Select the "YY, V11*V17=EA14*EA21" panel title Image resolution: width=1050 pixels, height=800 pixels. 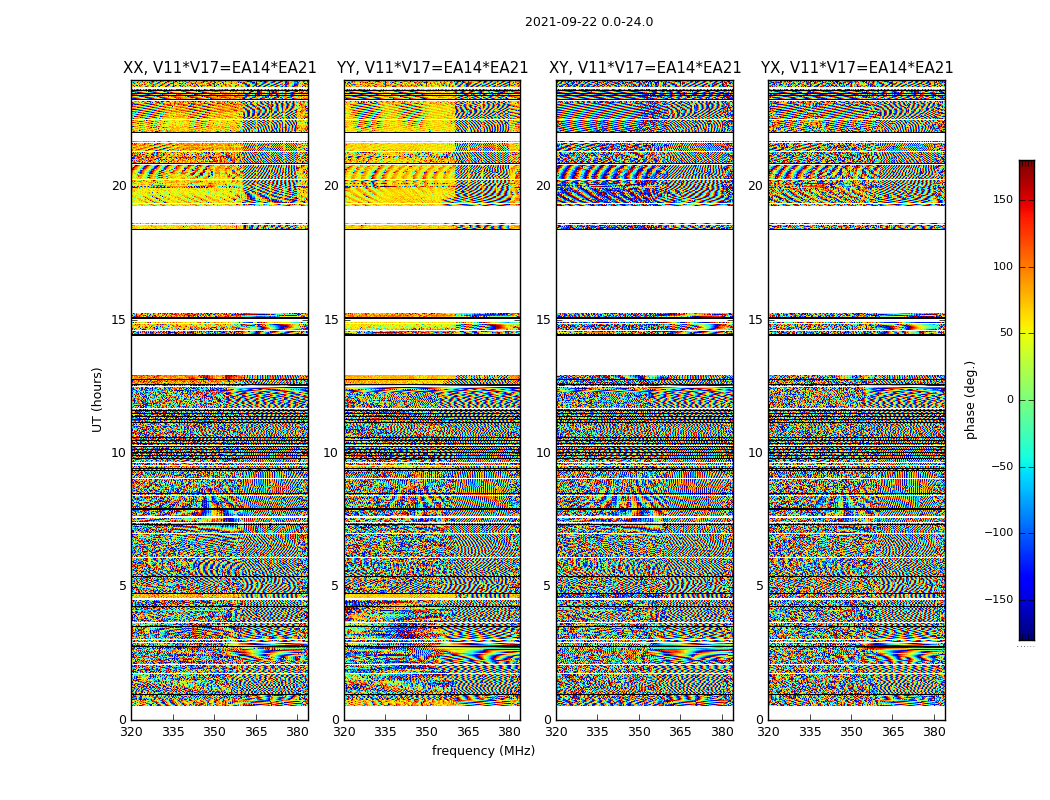click(433, 68)
